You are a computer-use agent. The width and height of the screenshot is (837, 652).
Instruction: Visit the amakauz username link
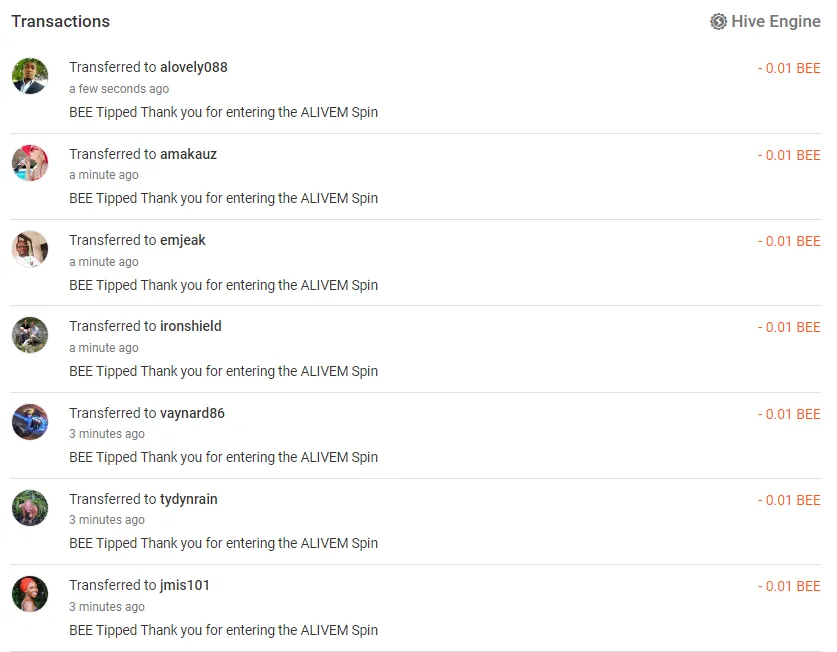(x=188, y=154)
